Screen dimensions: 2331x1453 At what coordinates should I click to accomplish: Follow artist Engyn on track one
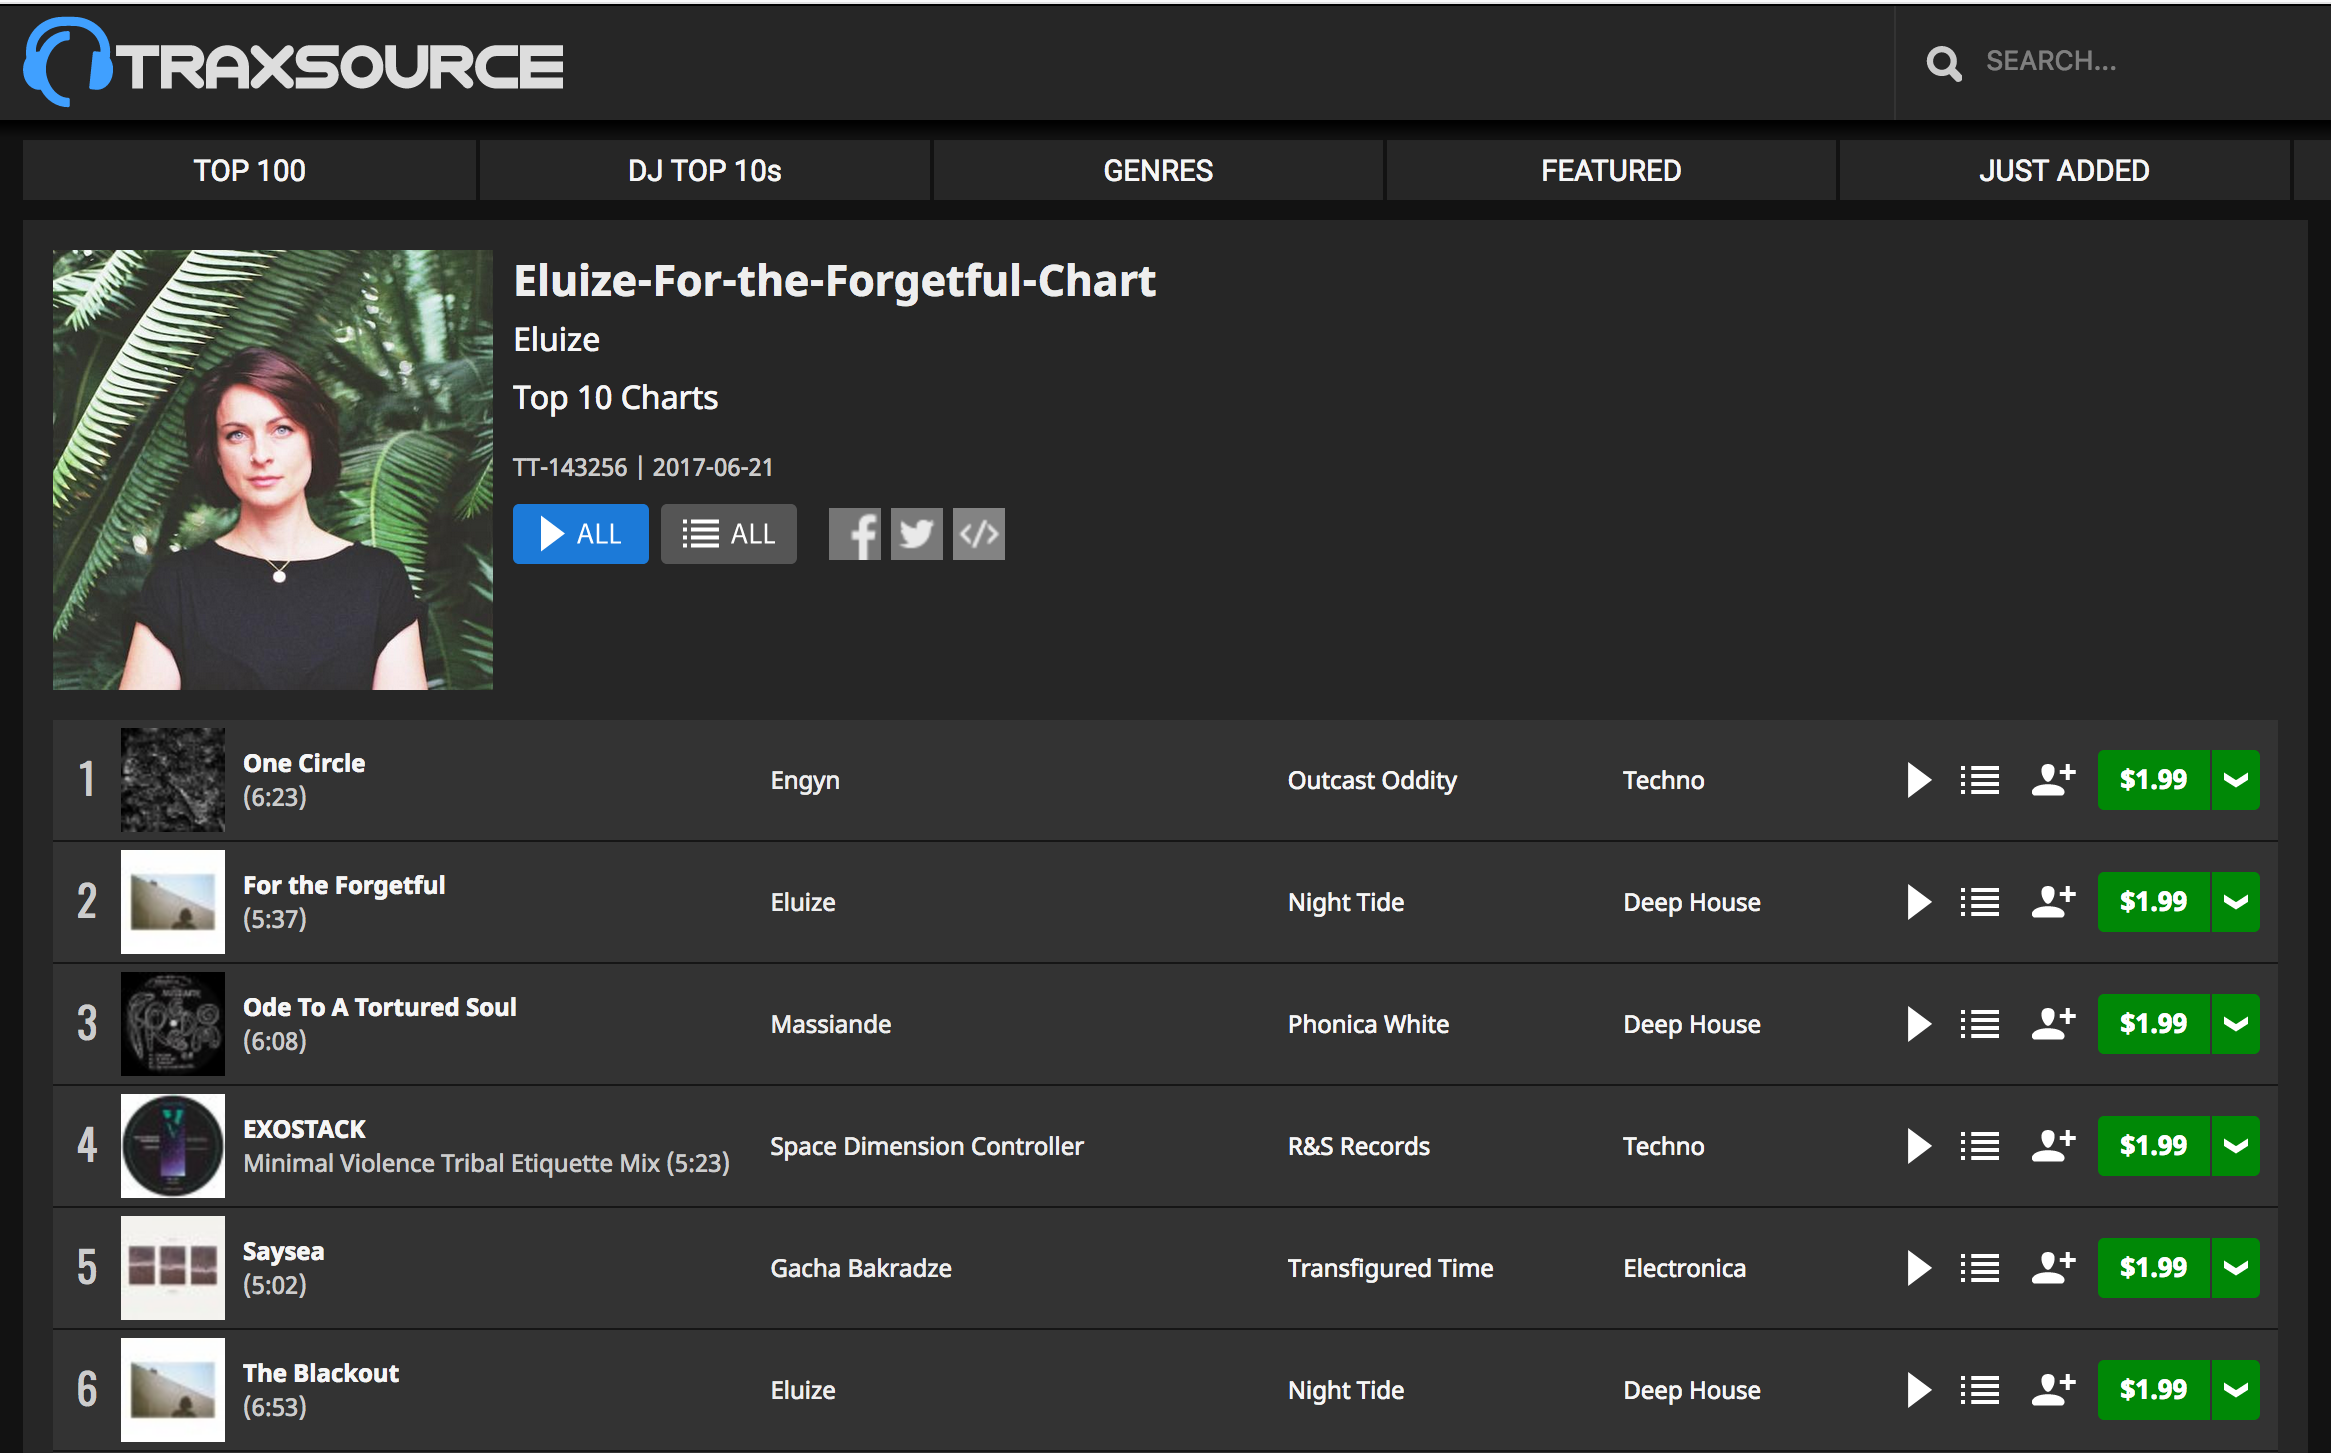click(x=2051, y=780)
